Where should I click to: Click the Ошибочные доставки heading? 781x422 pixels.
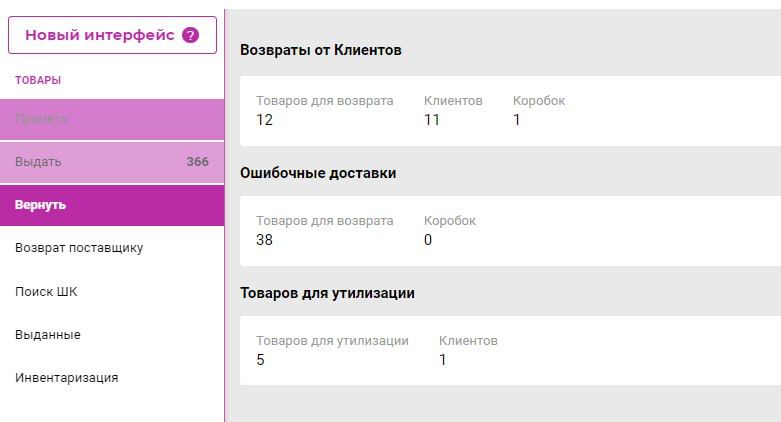tap(318, 173)
